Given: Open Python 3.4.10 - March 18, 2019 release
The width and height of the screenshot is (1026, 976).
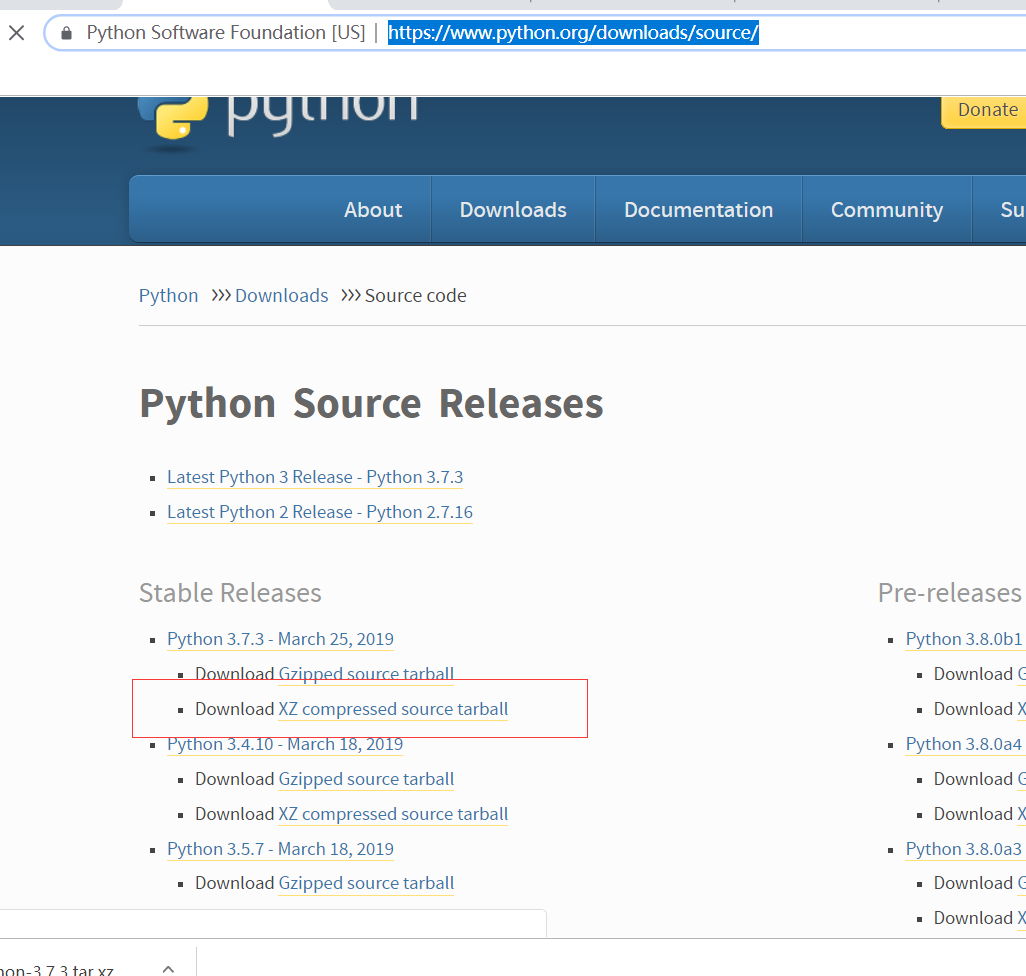Looking at the screenshot, I should 285,745.
